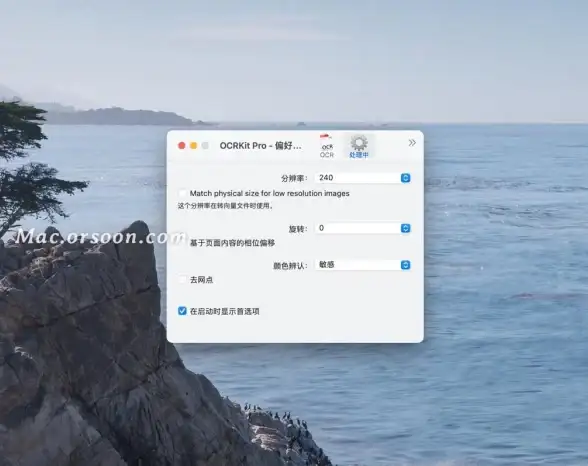Image resolution: width=588 pixels, height=466 pixels.
Task: Uncheck 在启动时显示首选项
Action: 182,311
